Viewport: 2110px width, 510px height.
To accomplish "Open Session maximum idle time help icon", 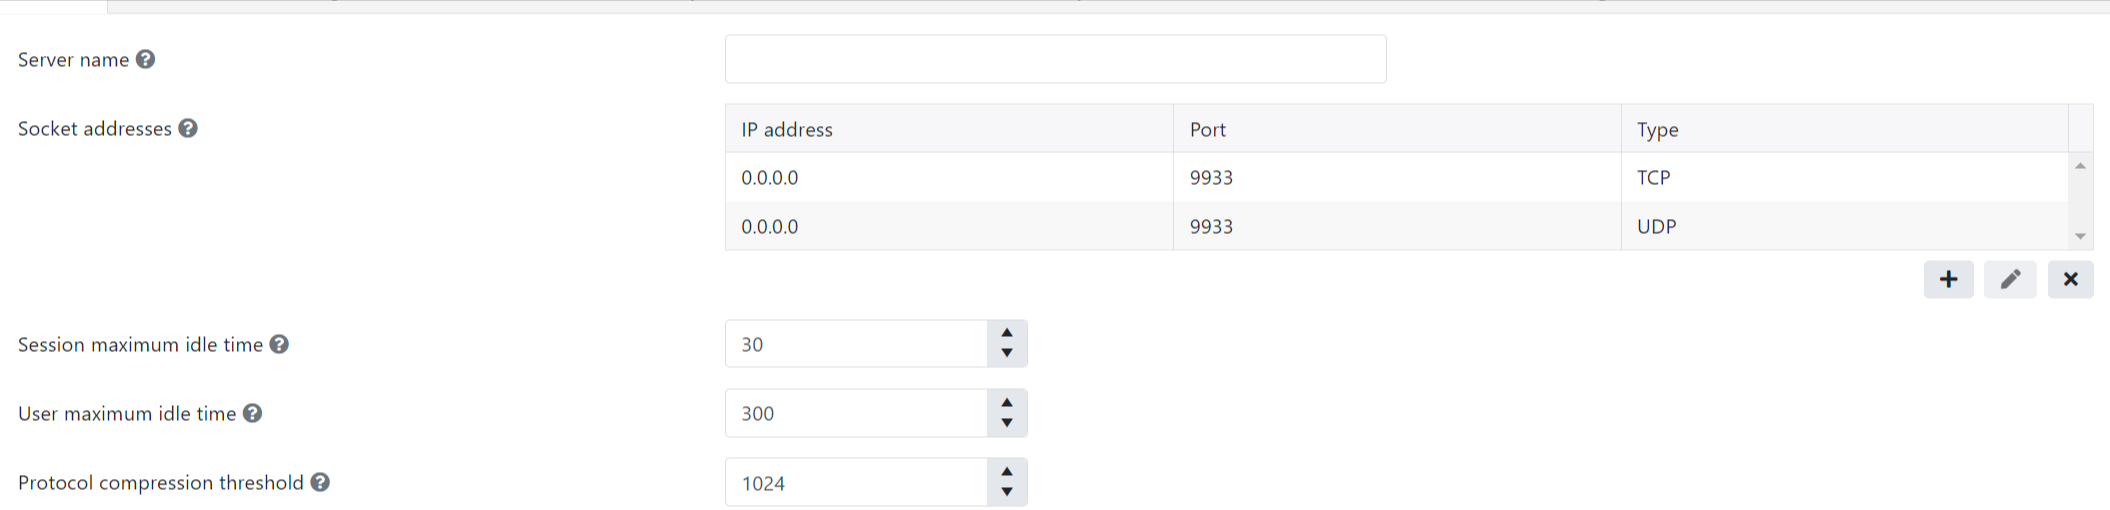I will pos(280,345).
